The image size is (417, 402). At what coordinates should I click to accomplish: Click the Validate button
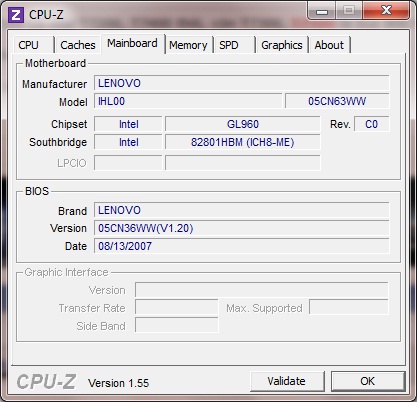pos(287,381)
